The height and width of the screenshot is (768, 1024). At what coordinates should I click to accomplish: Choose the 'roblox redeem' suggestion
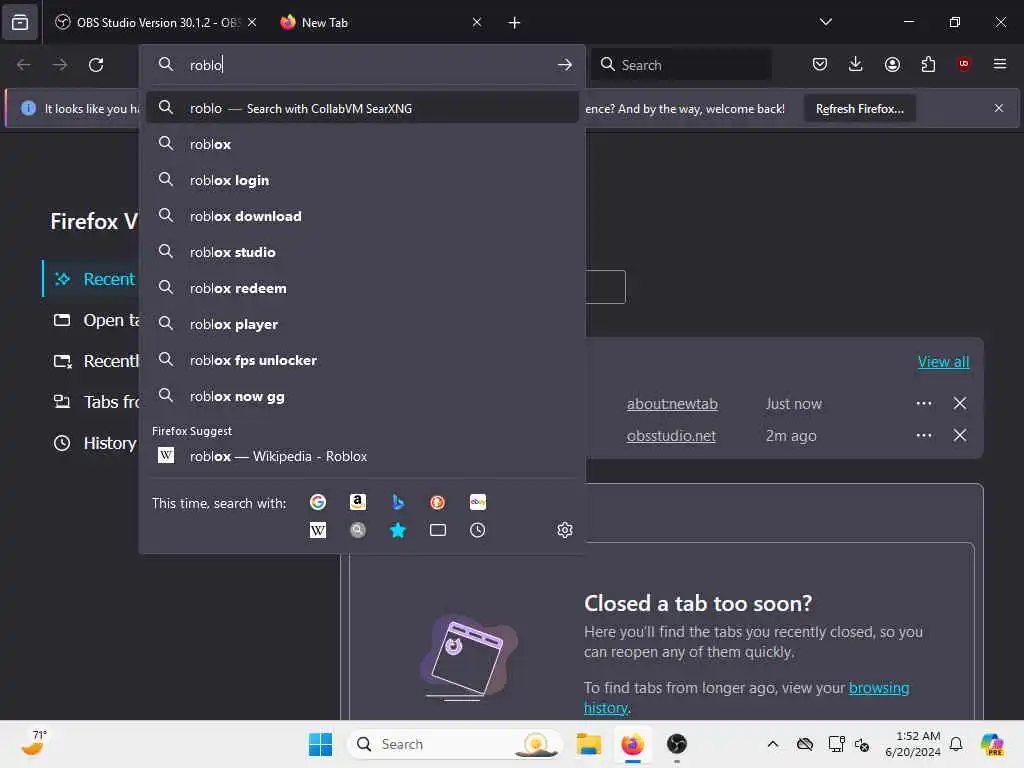pyautogui.click(x=362, y=288)
